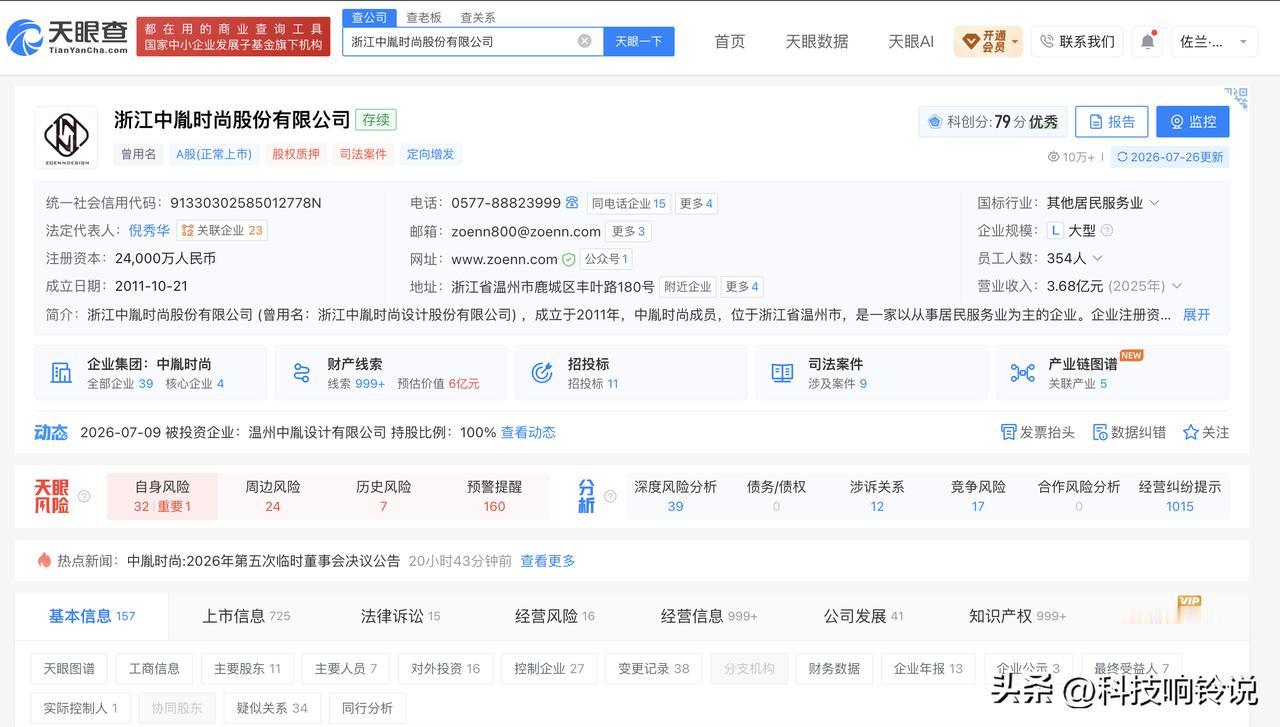Switch to 法律诉讼 15 tab

coord(400,616)
